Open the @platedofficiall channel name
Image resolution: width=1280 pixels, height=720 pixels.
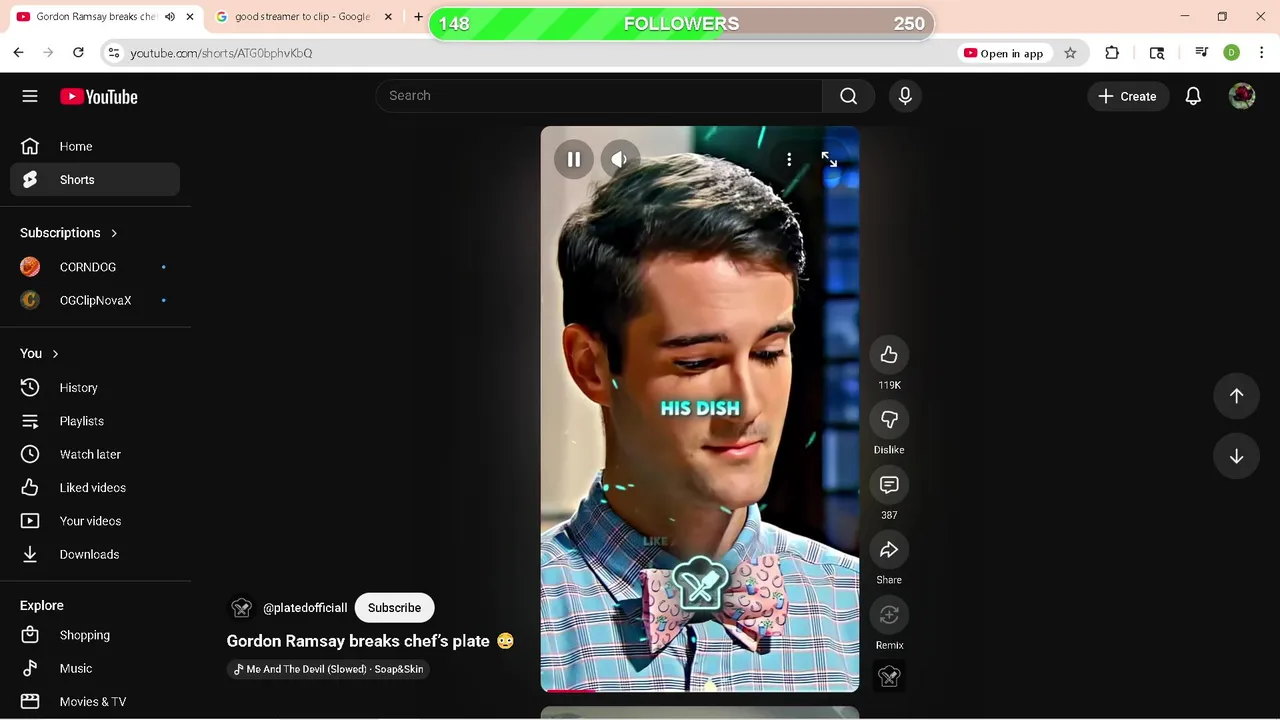(x=305, y=608)
